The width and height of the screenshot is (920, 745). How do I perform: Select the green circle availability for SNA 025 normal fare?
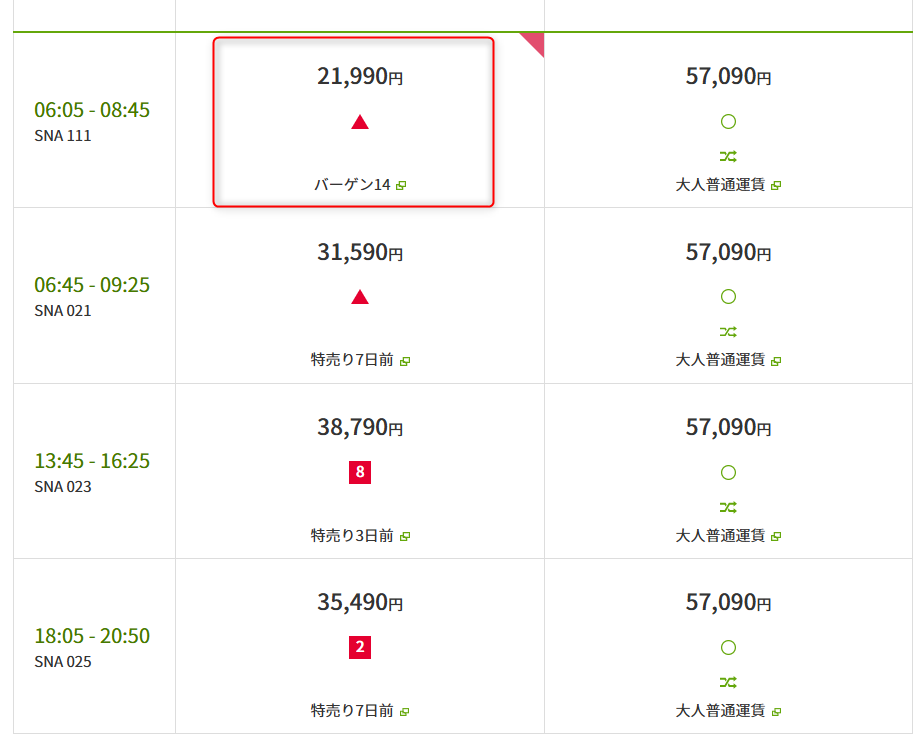pos(728,648)
